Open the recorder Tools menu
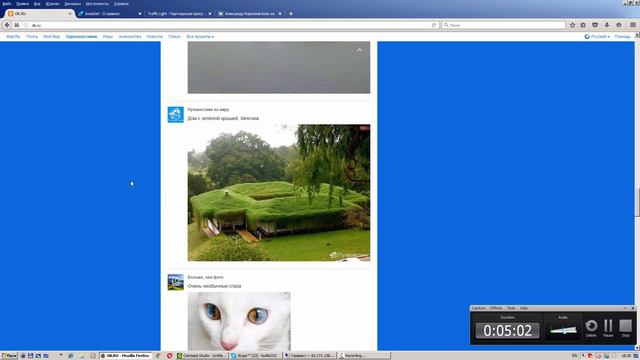The image size is (640, 360). click(511, 308)
